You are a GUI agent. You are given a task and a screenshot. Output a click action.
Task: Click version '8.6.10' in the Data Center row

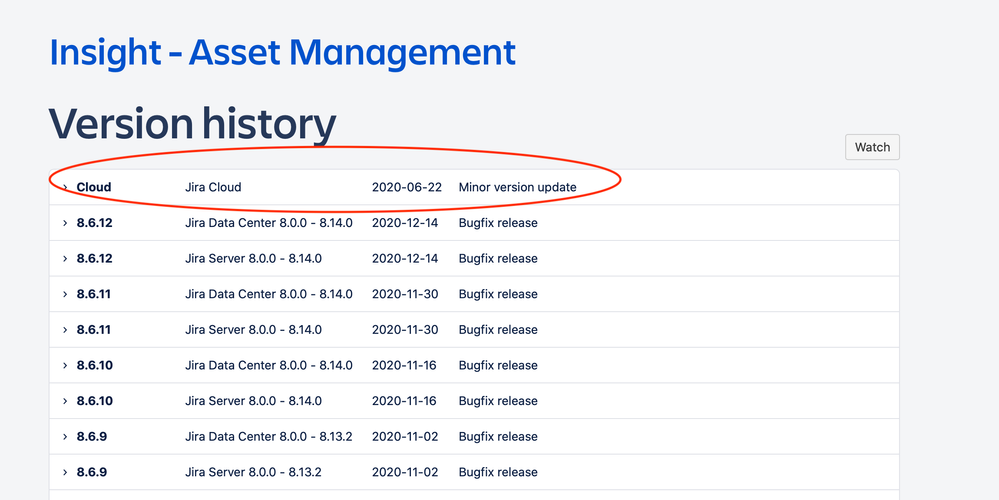(94, 366)
